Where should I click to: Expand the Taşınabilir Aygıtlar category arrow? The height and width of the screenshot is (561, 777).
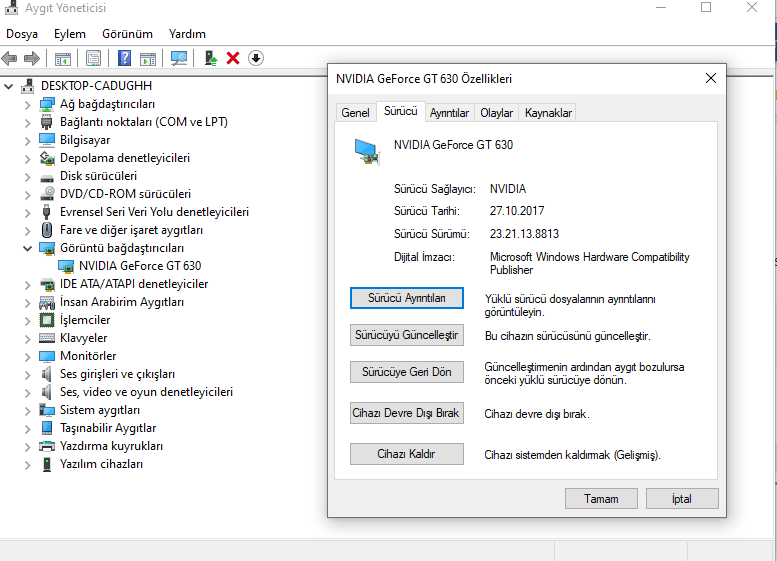[27, 428]
